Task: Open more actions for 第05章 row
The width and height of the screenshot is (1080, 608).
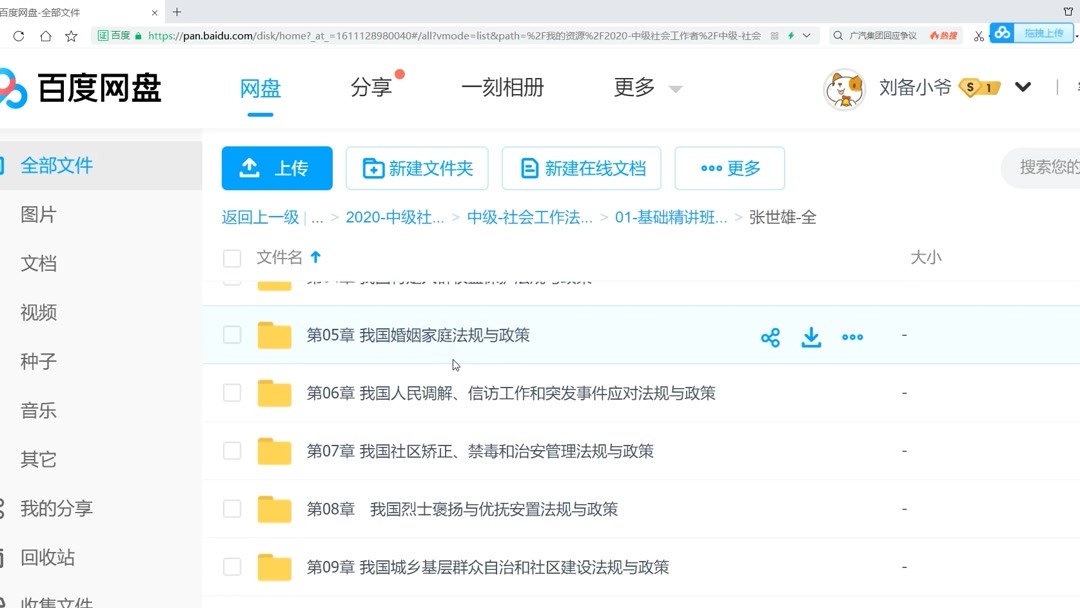Action: (852, 338)
